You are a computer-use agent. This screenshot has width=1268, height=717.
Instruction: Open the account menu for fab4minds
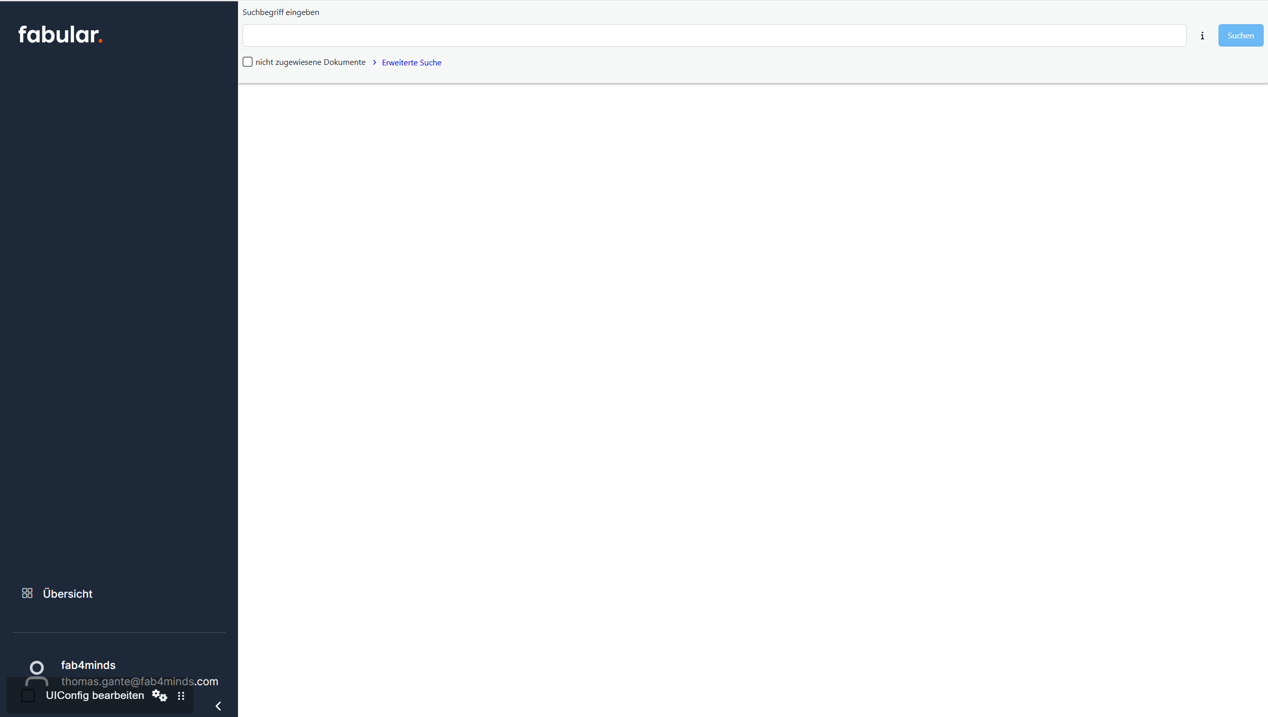tap(88, 664)
